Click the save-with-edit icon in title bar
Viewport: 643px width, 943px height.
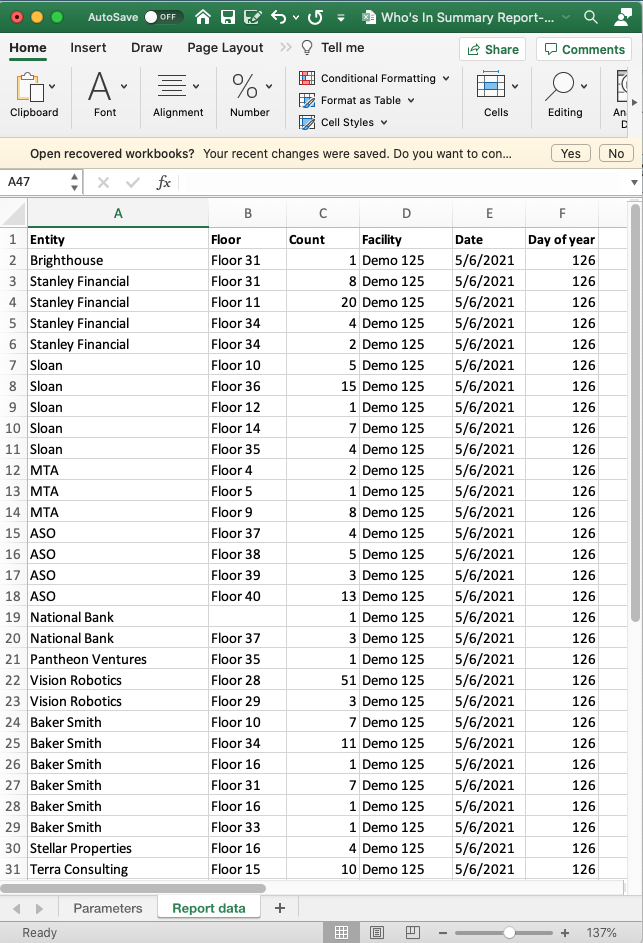(253, 17)
